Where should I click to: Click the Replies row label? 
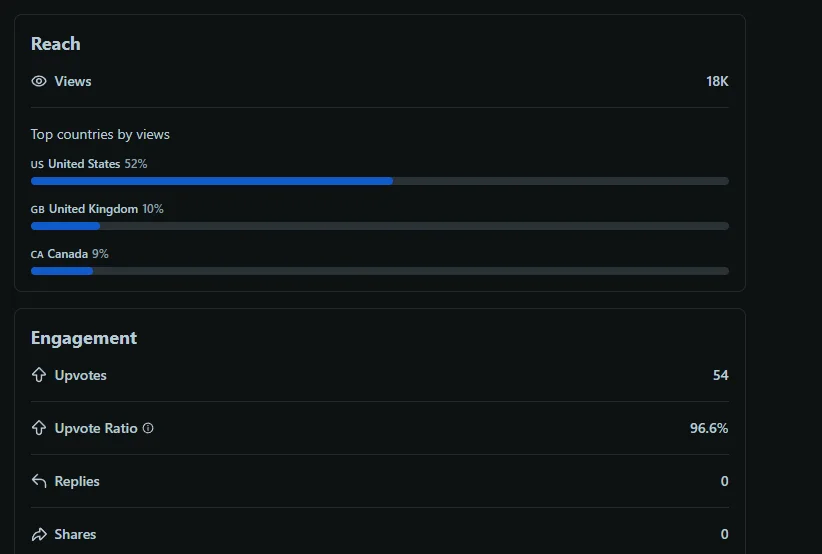77,481
